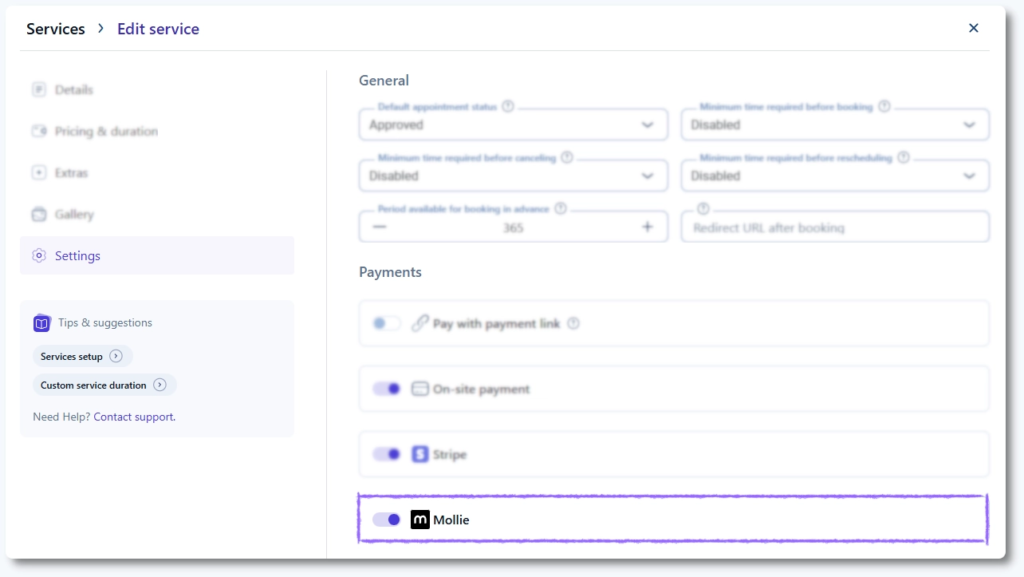Click the Contact support link
Screen dimensions: 1024x577
coord(134,417)
